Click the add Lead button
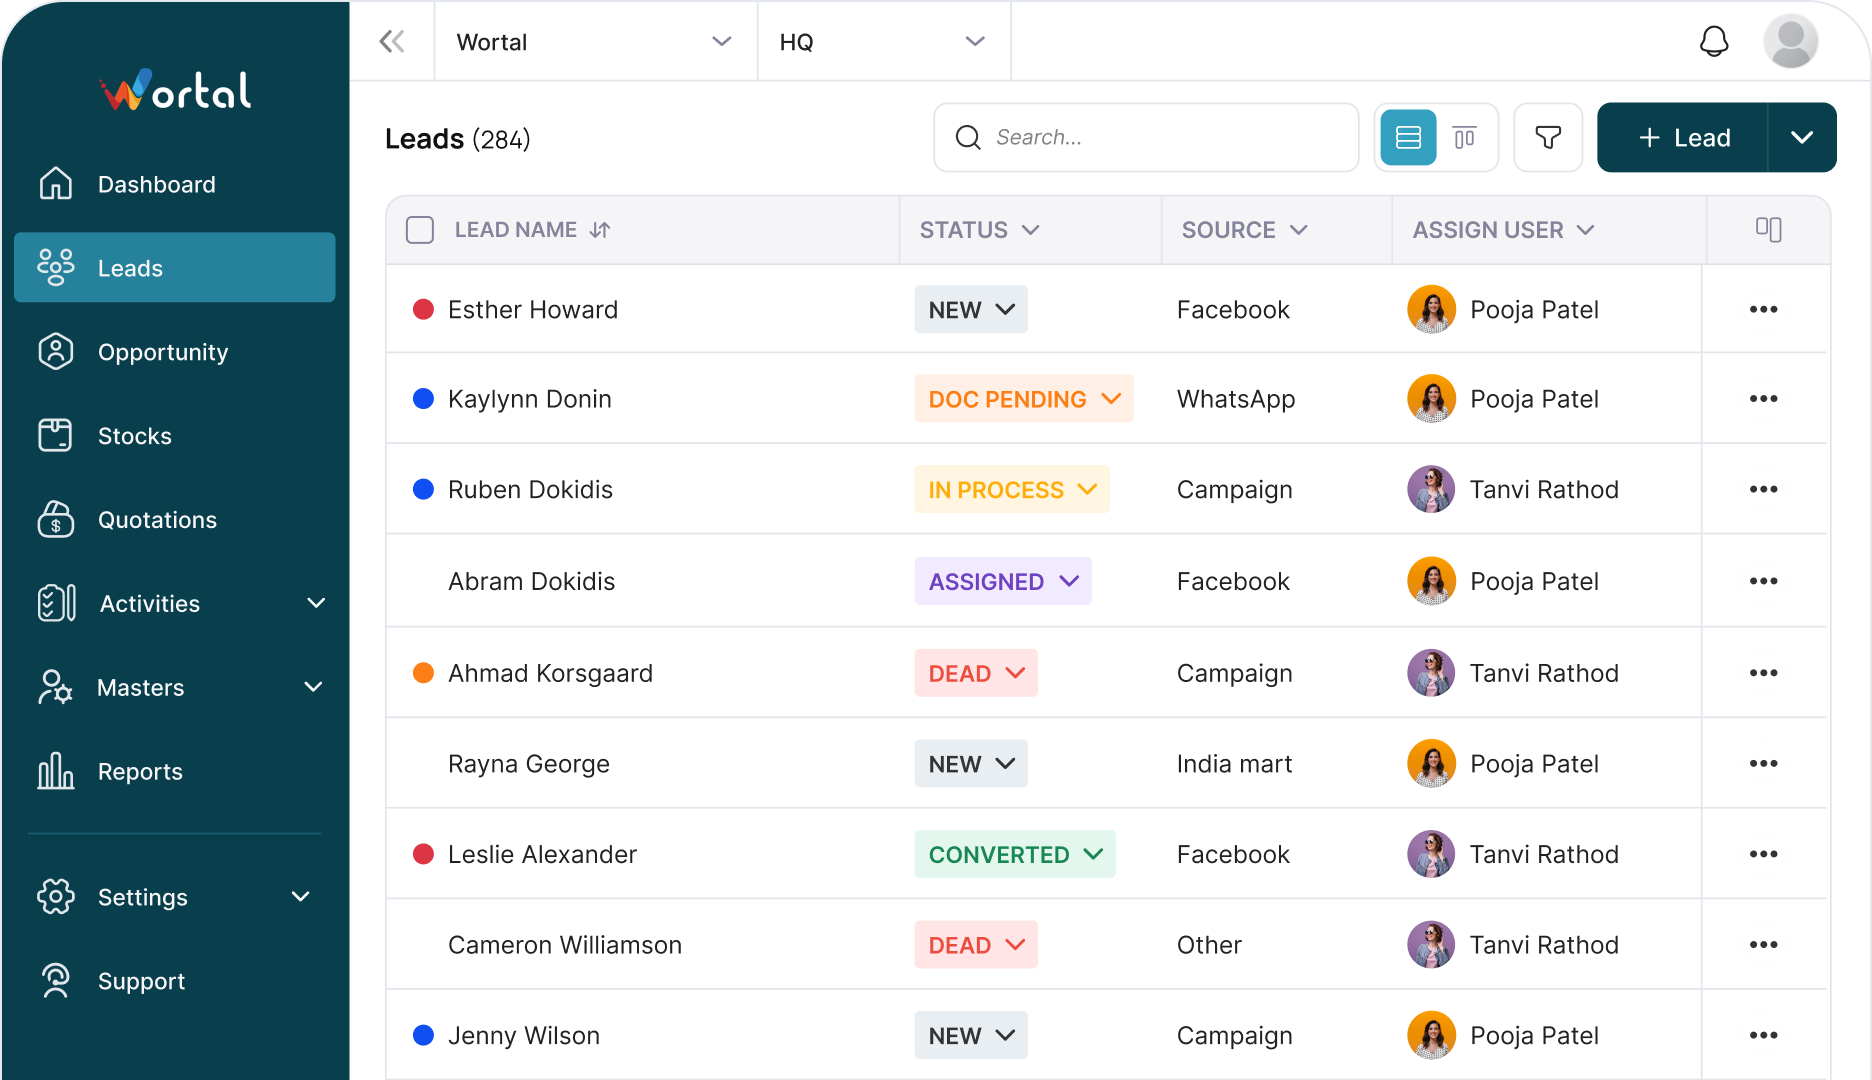This screenshot has height=1080, width=1872. click(x=1683, y=137)
